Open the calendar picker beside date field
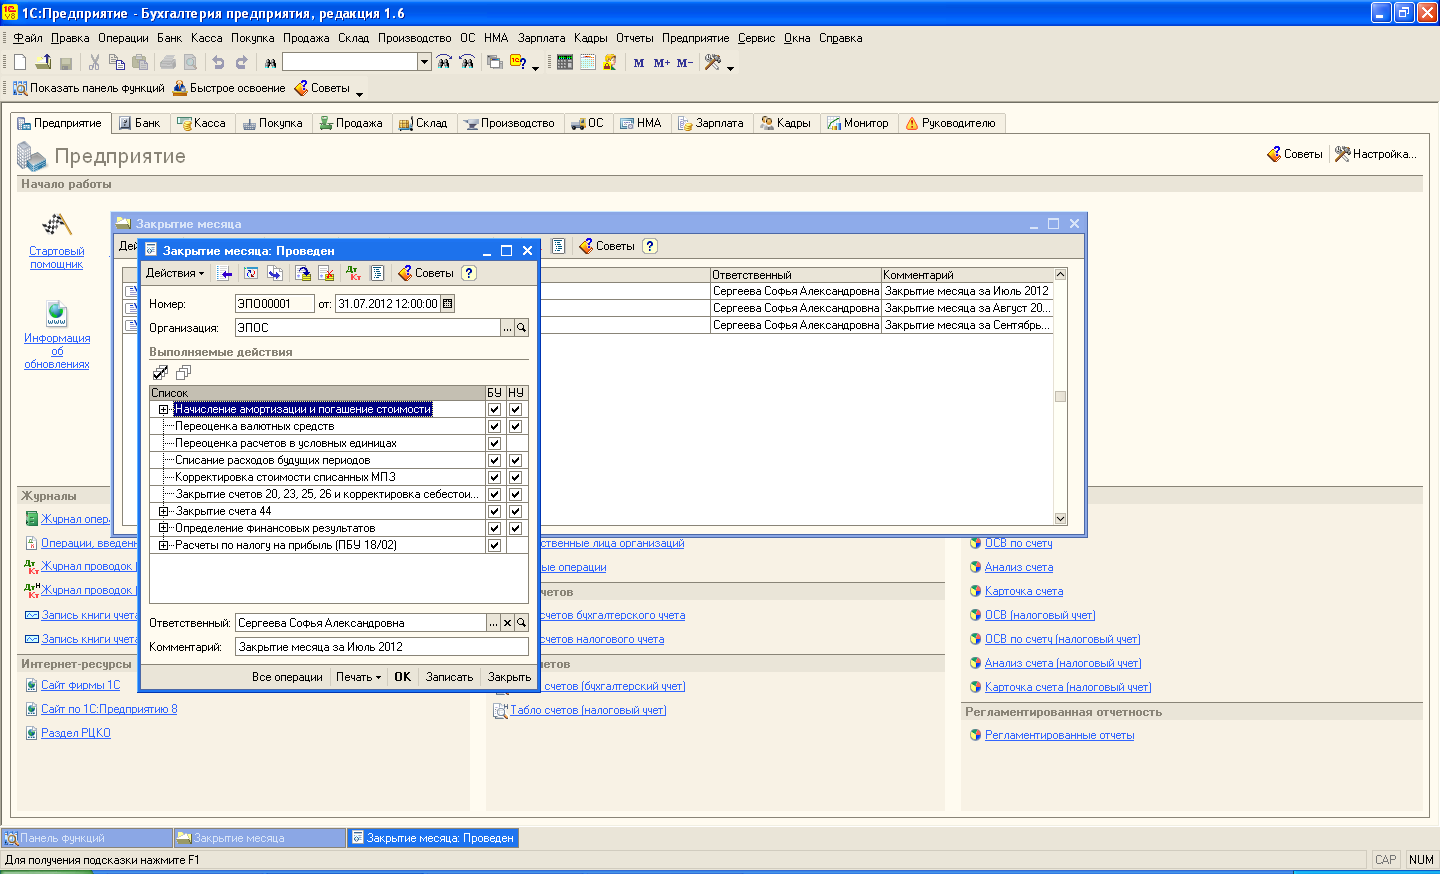 (x=447, y=304)
